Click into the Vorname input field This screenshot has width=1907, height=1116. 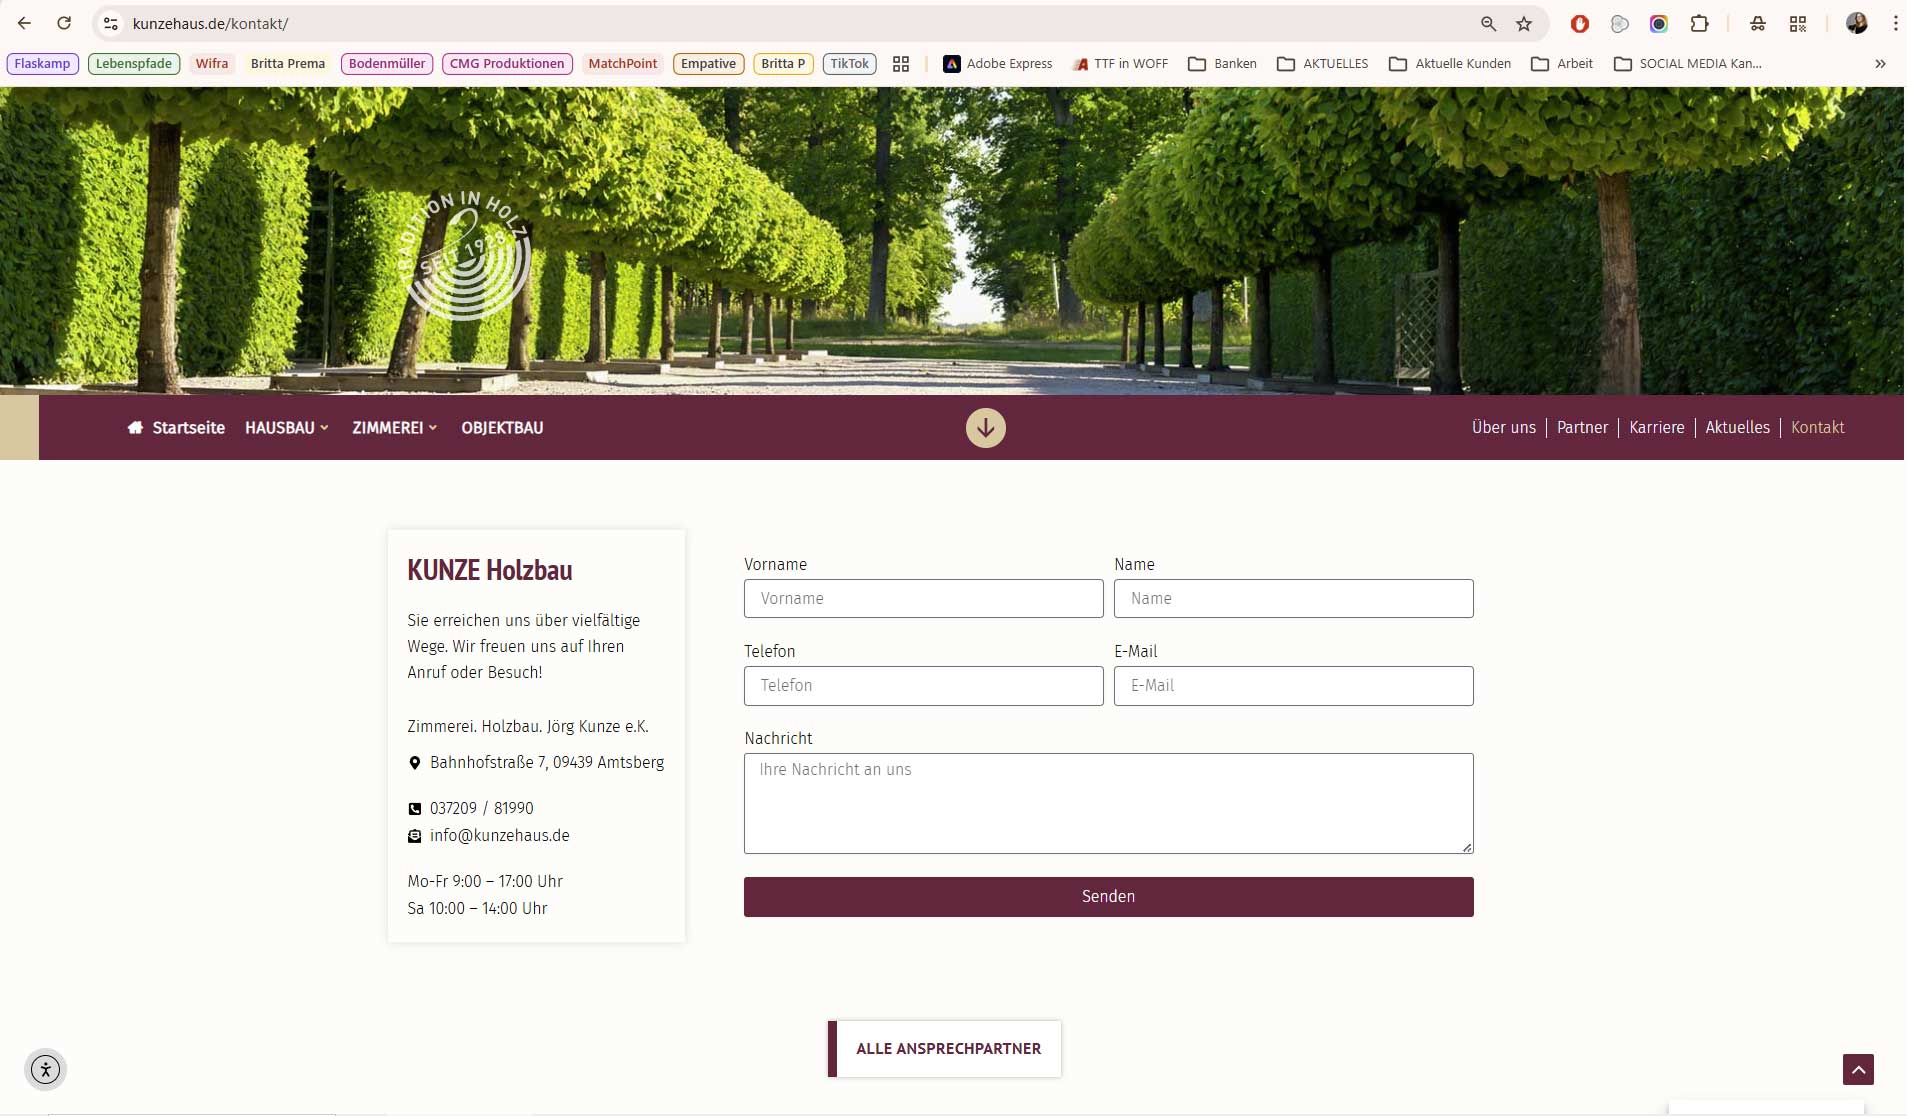tap(923, 599)
